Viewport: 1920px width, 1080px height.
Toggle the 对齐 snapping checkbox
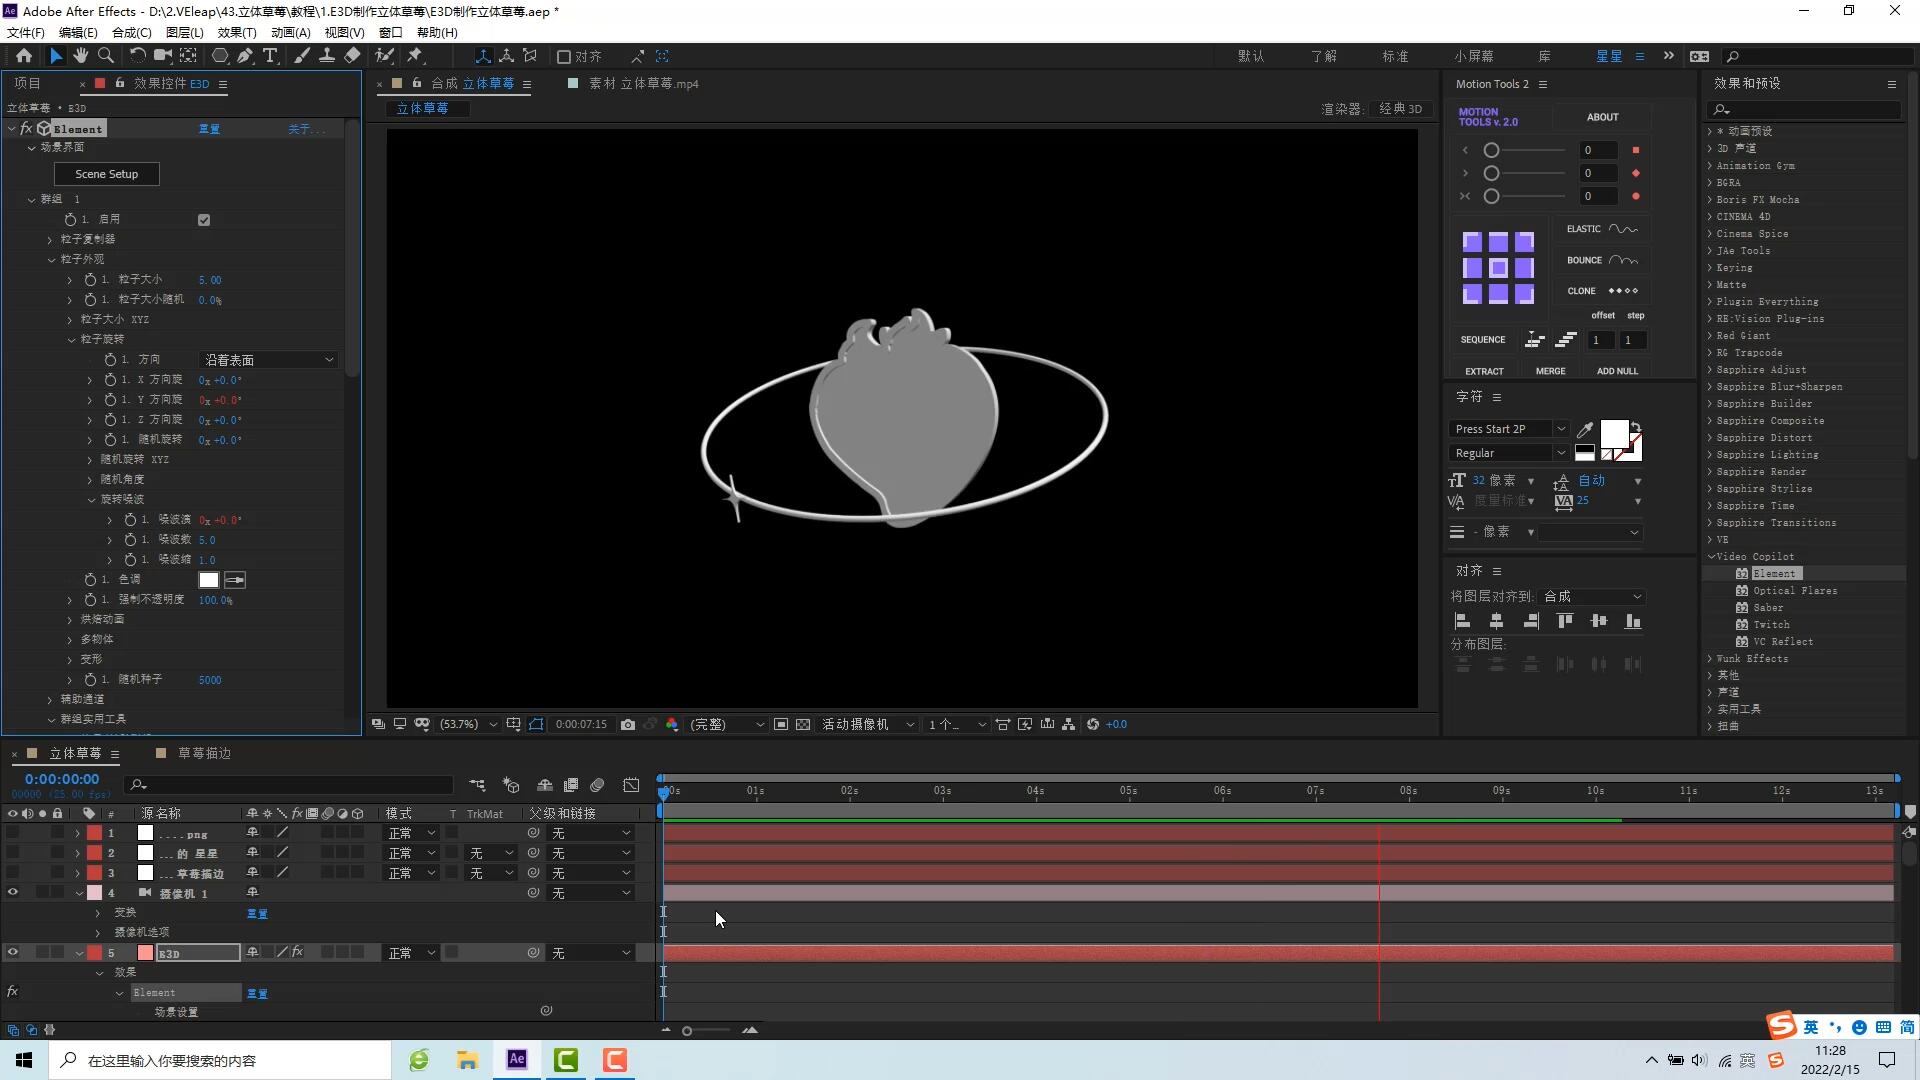point(564,57)
